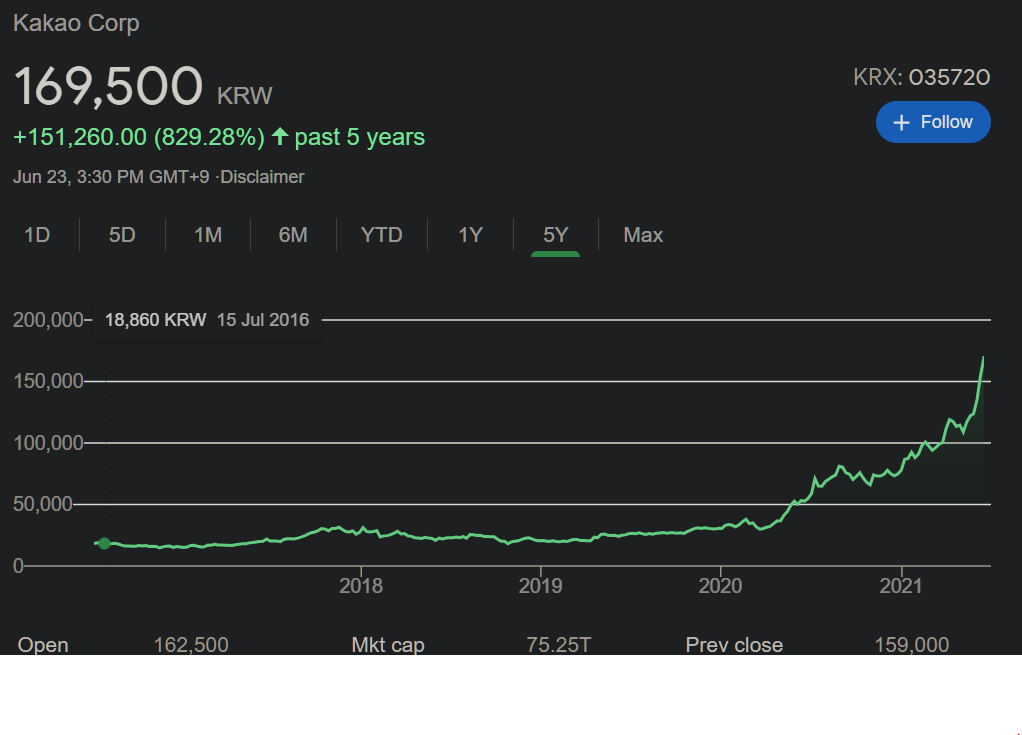Click the KRX: 035720 ticker label
This screenshot has height=735, width=1022.
click(921, 77)
